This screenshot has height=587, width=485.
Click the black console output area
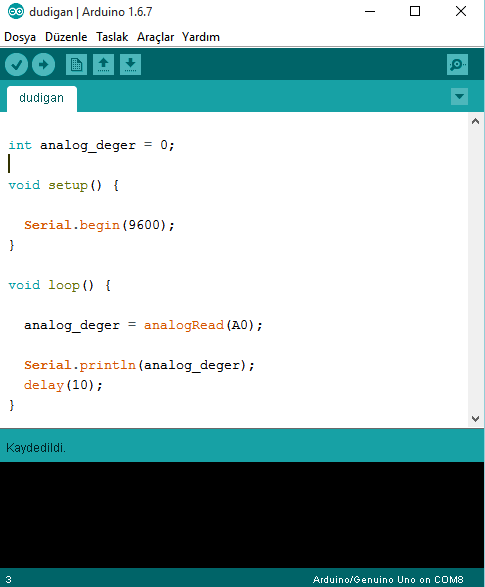point(242,515)
